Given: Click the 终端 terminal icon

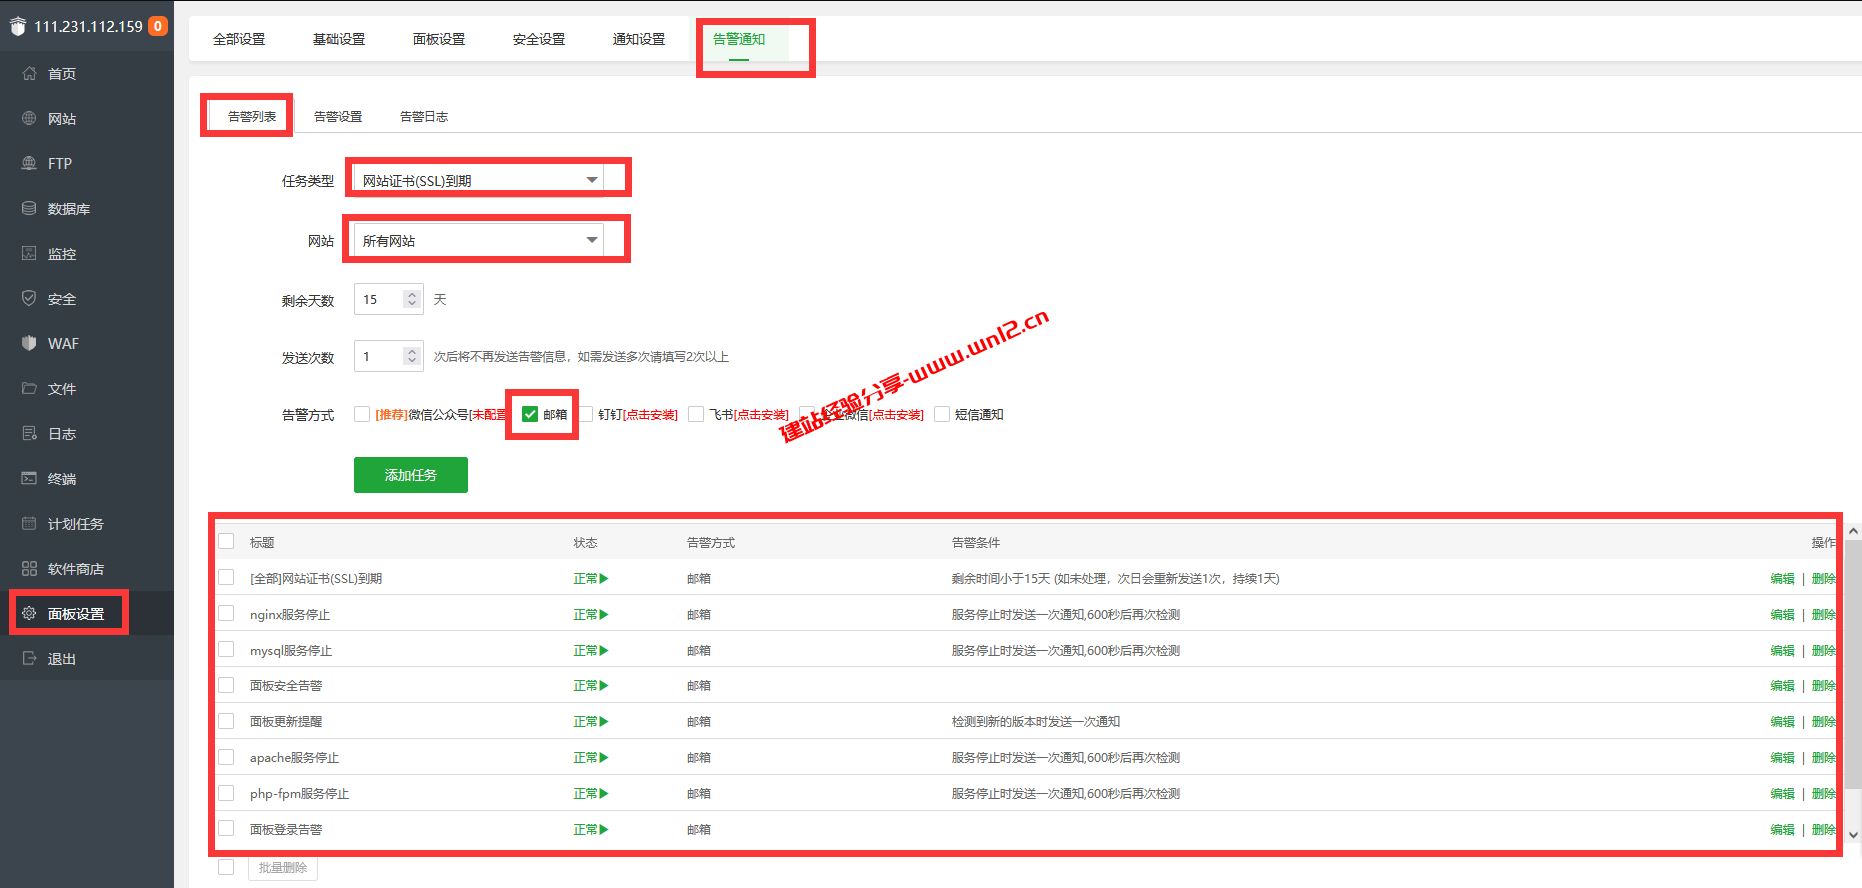Looking at the screenshot, I should pyautogui.click(x=29, y=478).
